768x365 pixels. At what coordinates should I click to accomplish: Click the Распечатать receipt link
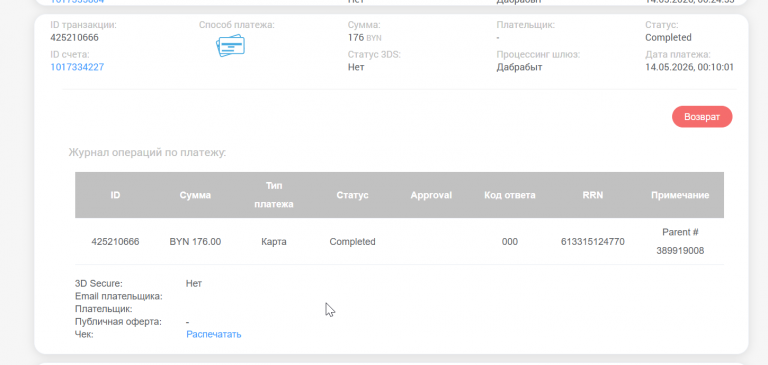coord(214,335)
